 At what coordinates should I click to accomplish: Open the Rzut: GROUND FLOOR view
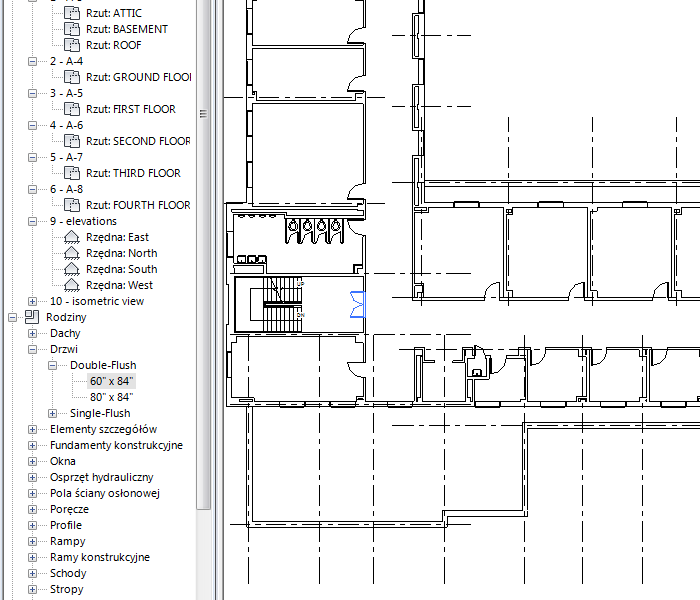pyautogui.click(x=138, y=77)
